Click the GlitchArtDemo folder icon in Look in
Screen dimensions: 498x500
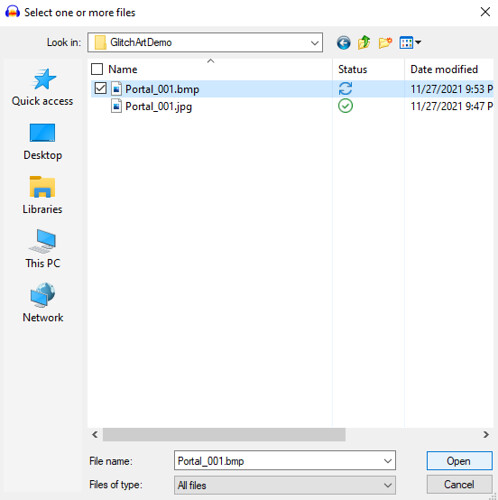[100, 43]
